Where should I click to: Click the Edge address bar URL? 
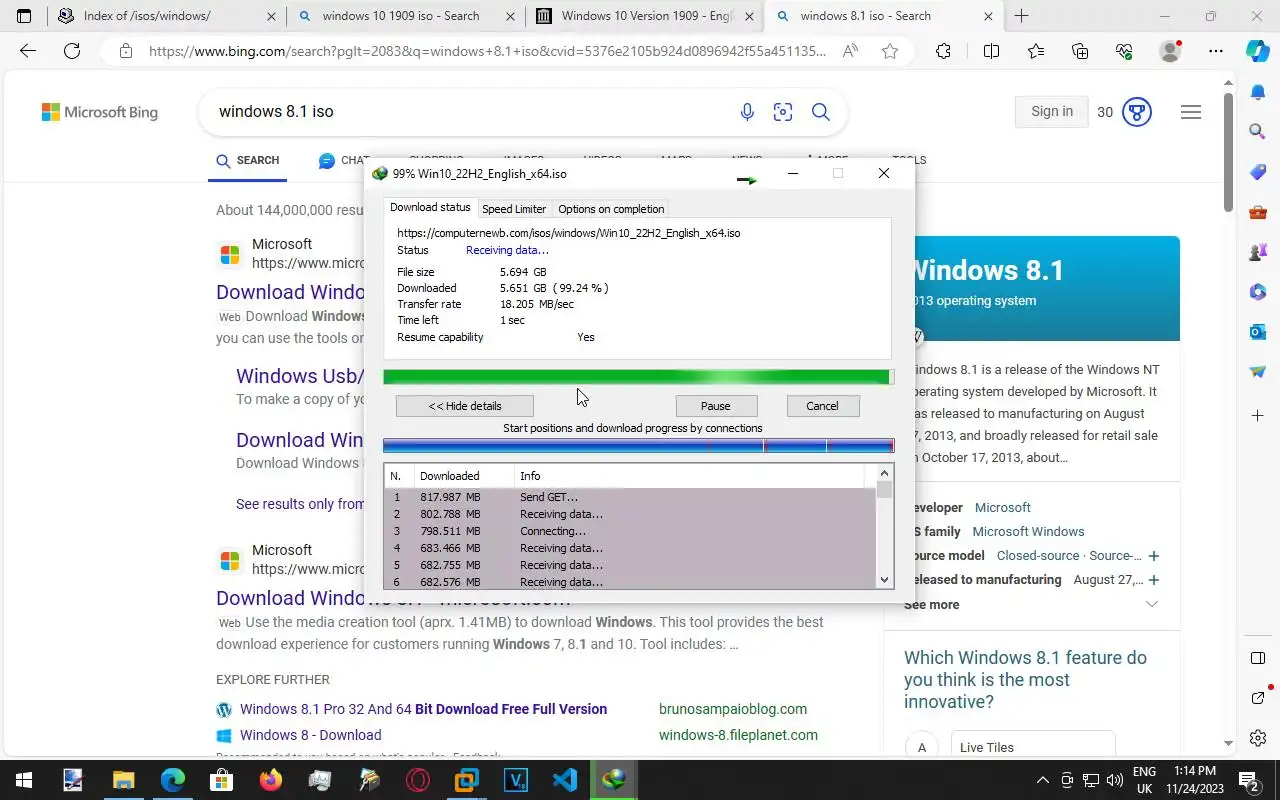(x=487, y=51)
